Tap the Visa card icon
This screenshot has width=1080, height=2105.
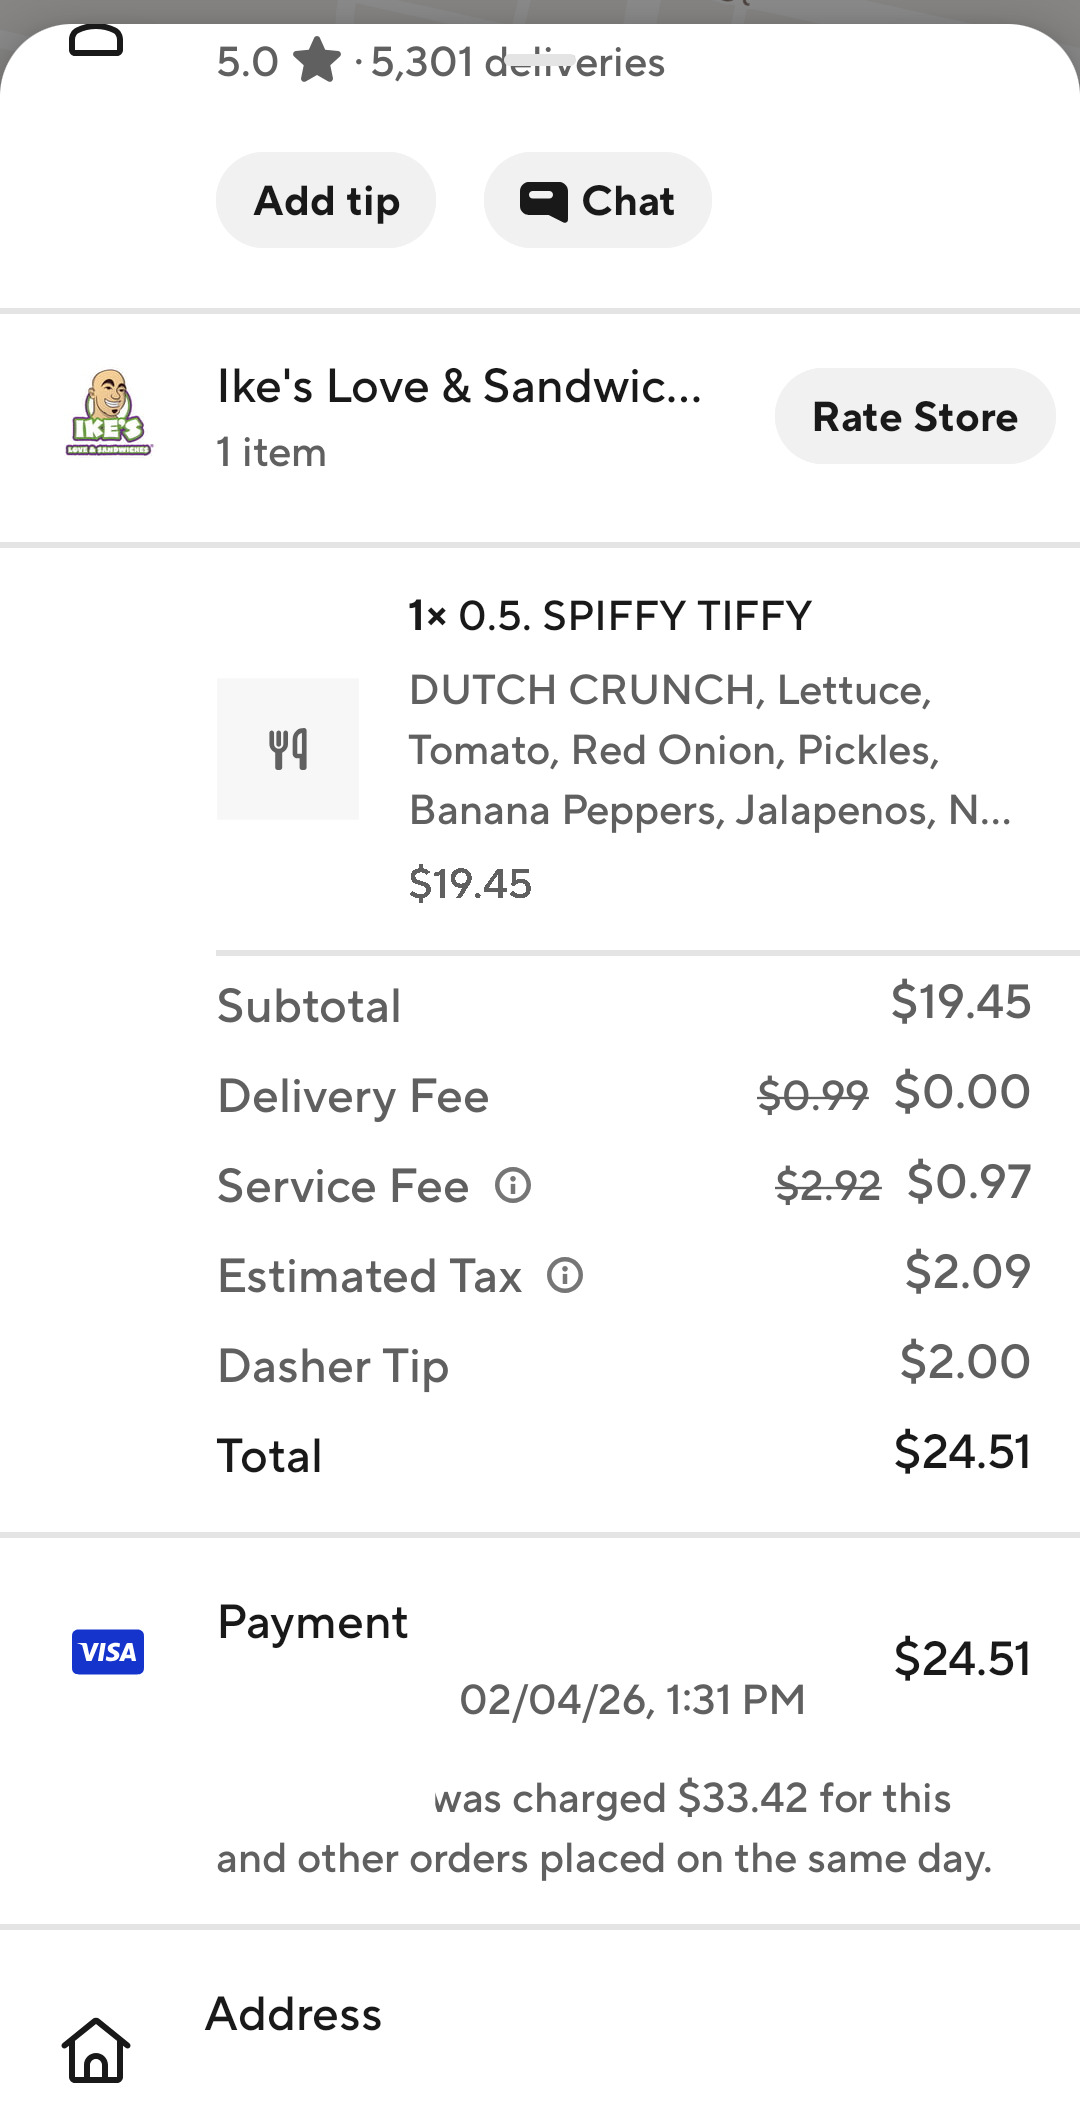pos(108,1652)
